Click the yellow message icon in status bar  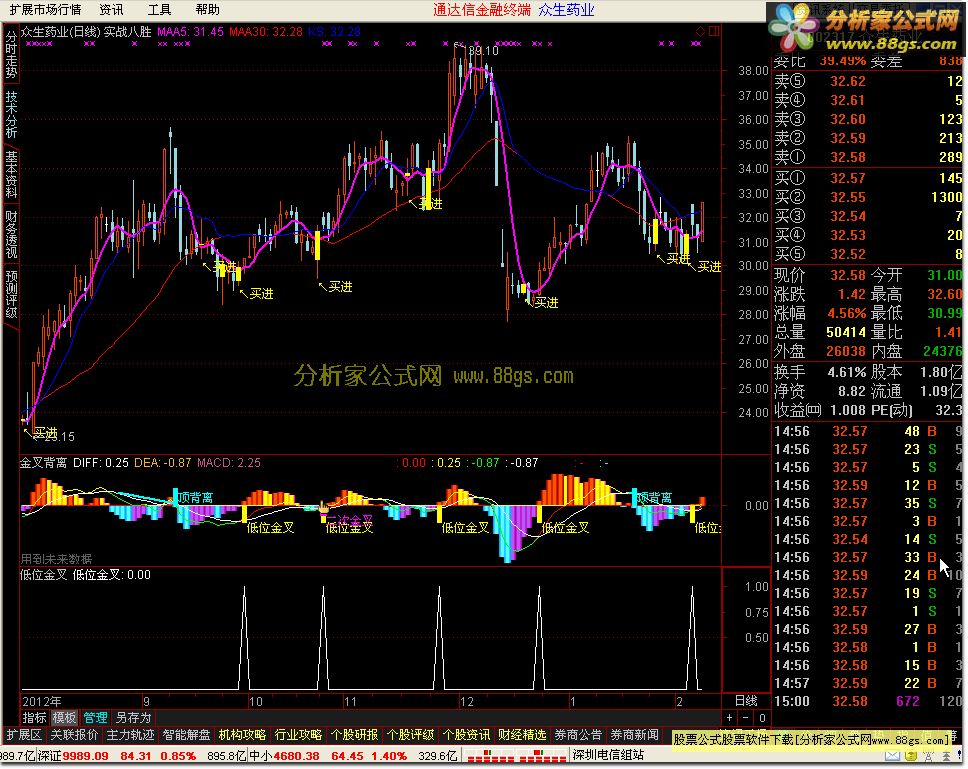(x=911, y=756)
